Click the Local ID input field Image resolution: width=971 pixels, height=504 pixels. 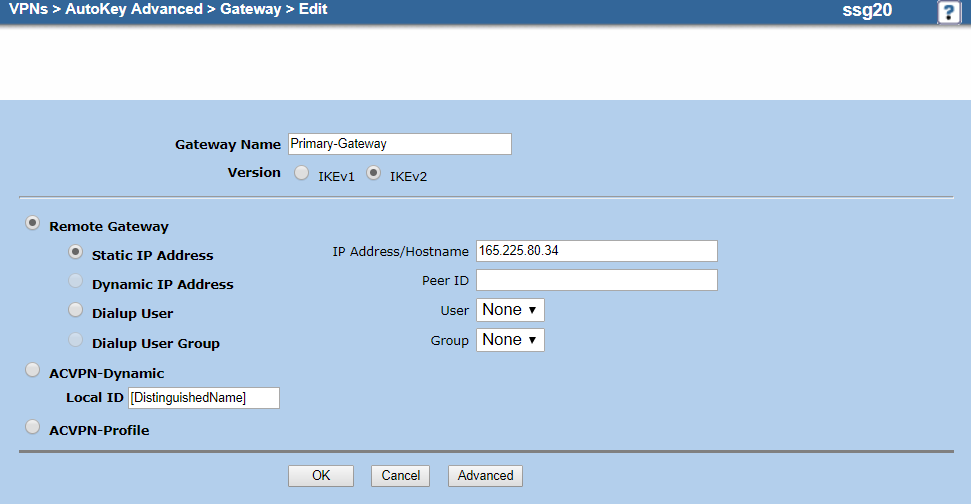pos(203,398)
